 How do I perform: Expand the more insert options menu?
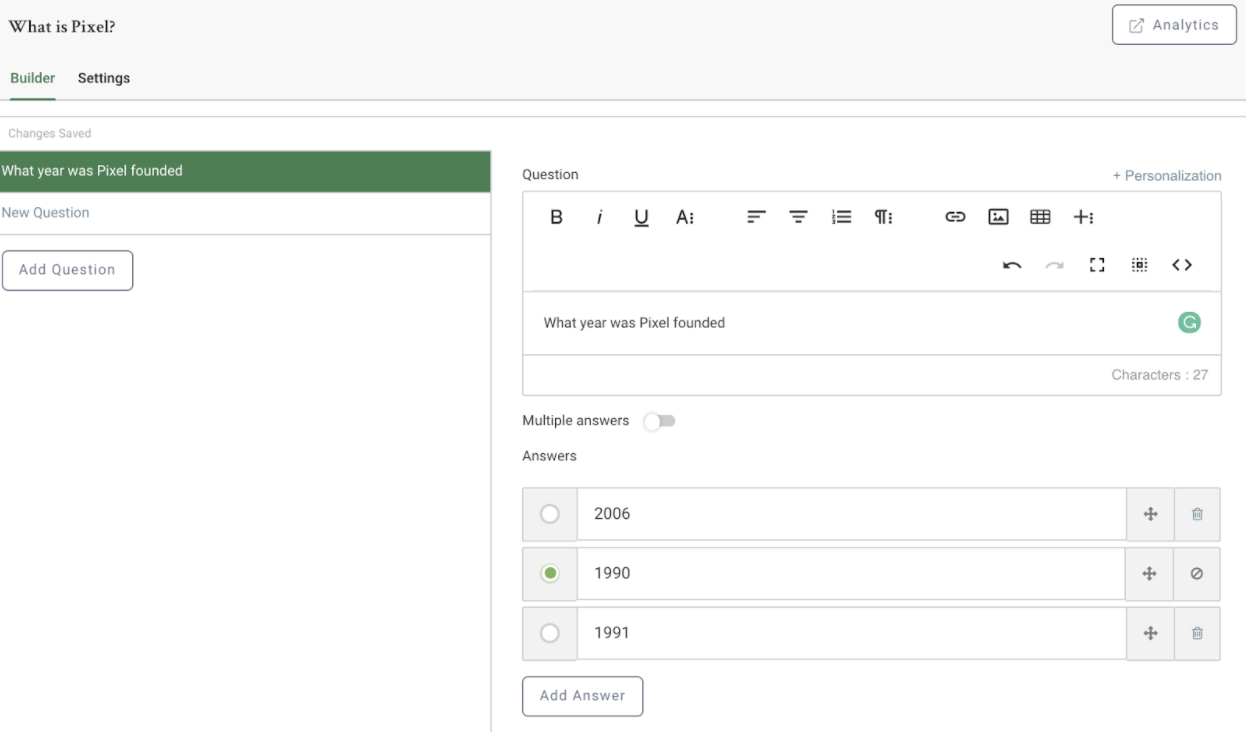coord(1084,217)
